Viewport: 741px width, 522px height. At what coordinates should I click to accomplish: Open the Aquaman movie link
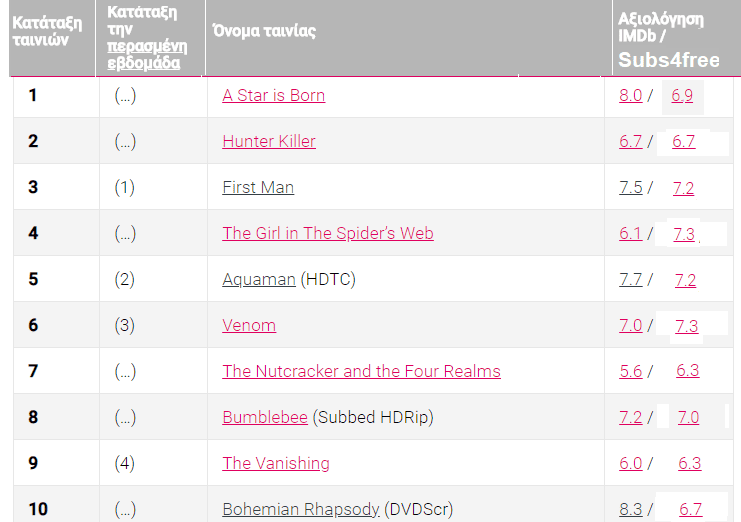259,280
